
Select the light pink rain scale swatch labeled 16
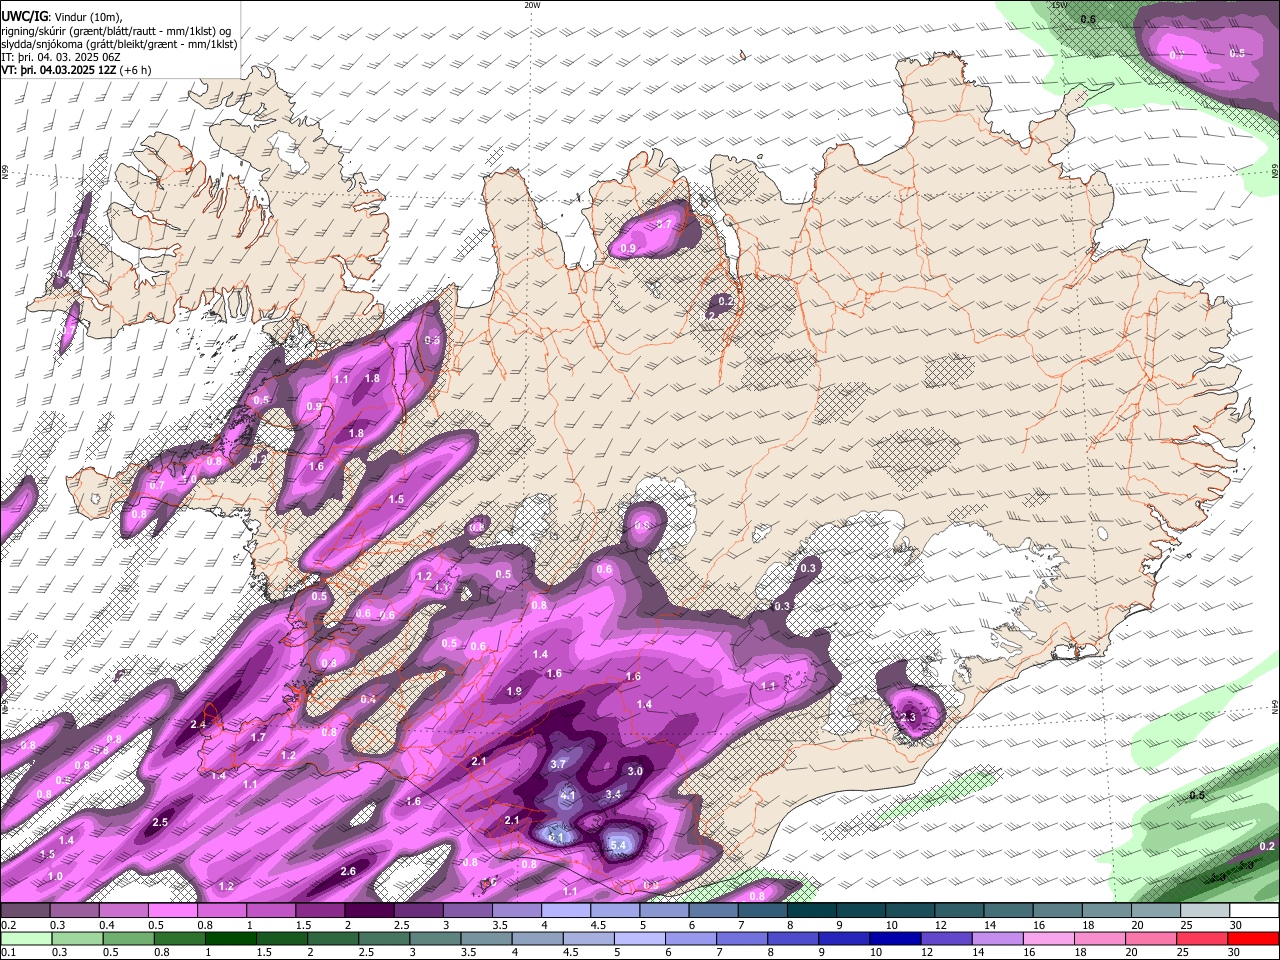tap(1050, 939)
